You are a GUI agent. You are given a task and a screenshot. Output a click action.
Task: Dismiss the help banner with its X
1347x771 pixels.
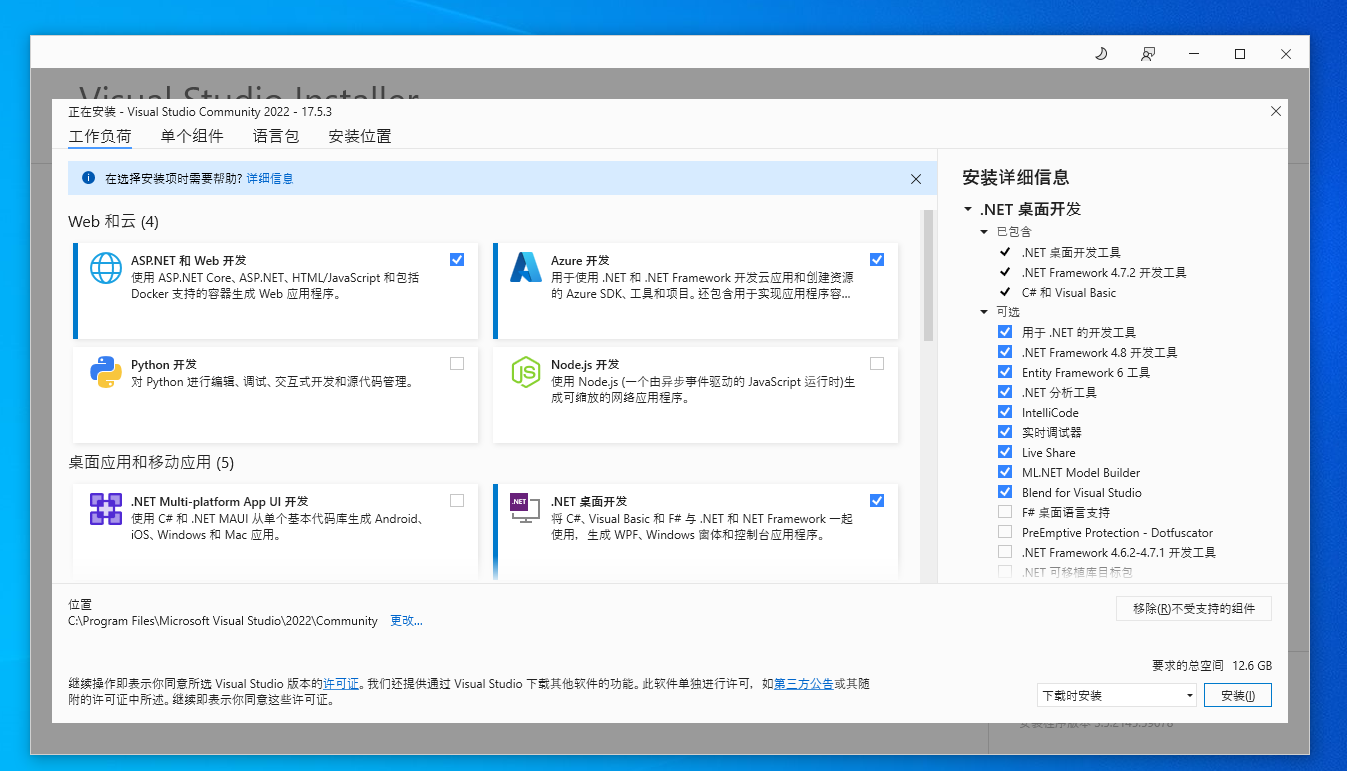pyautogui.click(x=916, y=178)
